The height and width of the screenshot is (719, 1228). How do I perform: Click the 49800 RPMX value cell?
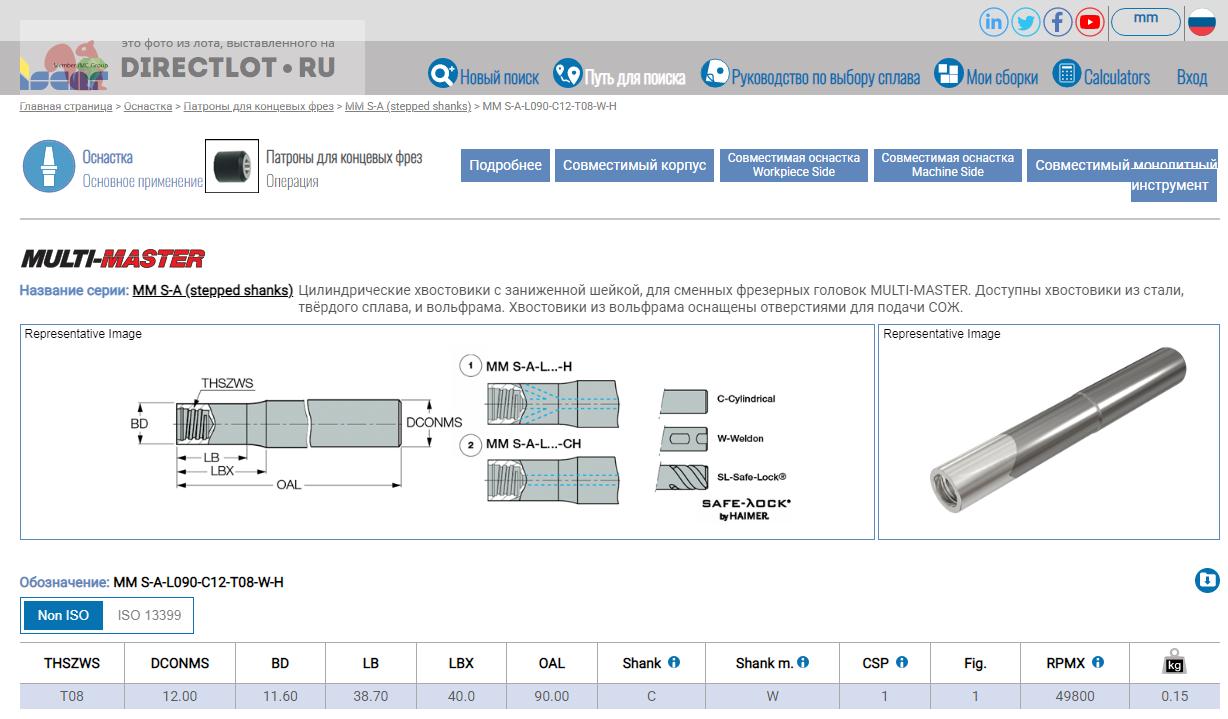click(x=1075, y=696)
